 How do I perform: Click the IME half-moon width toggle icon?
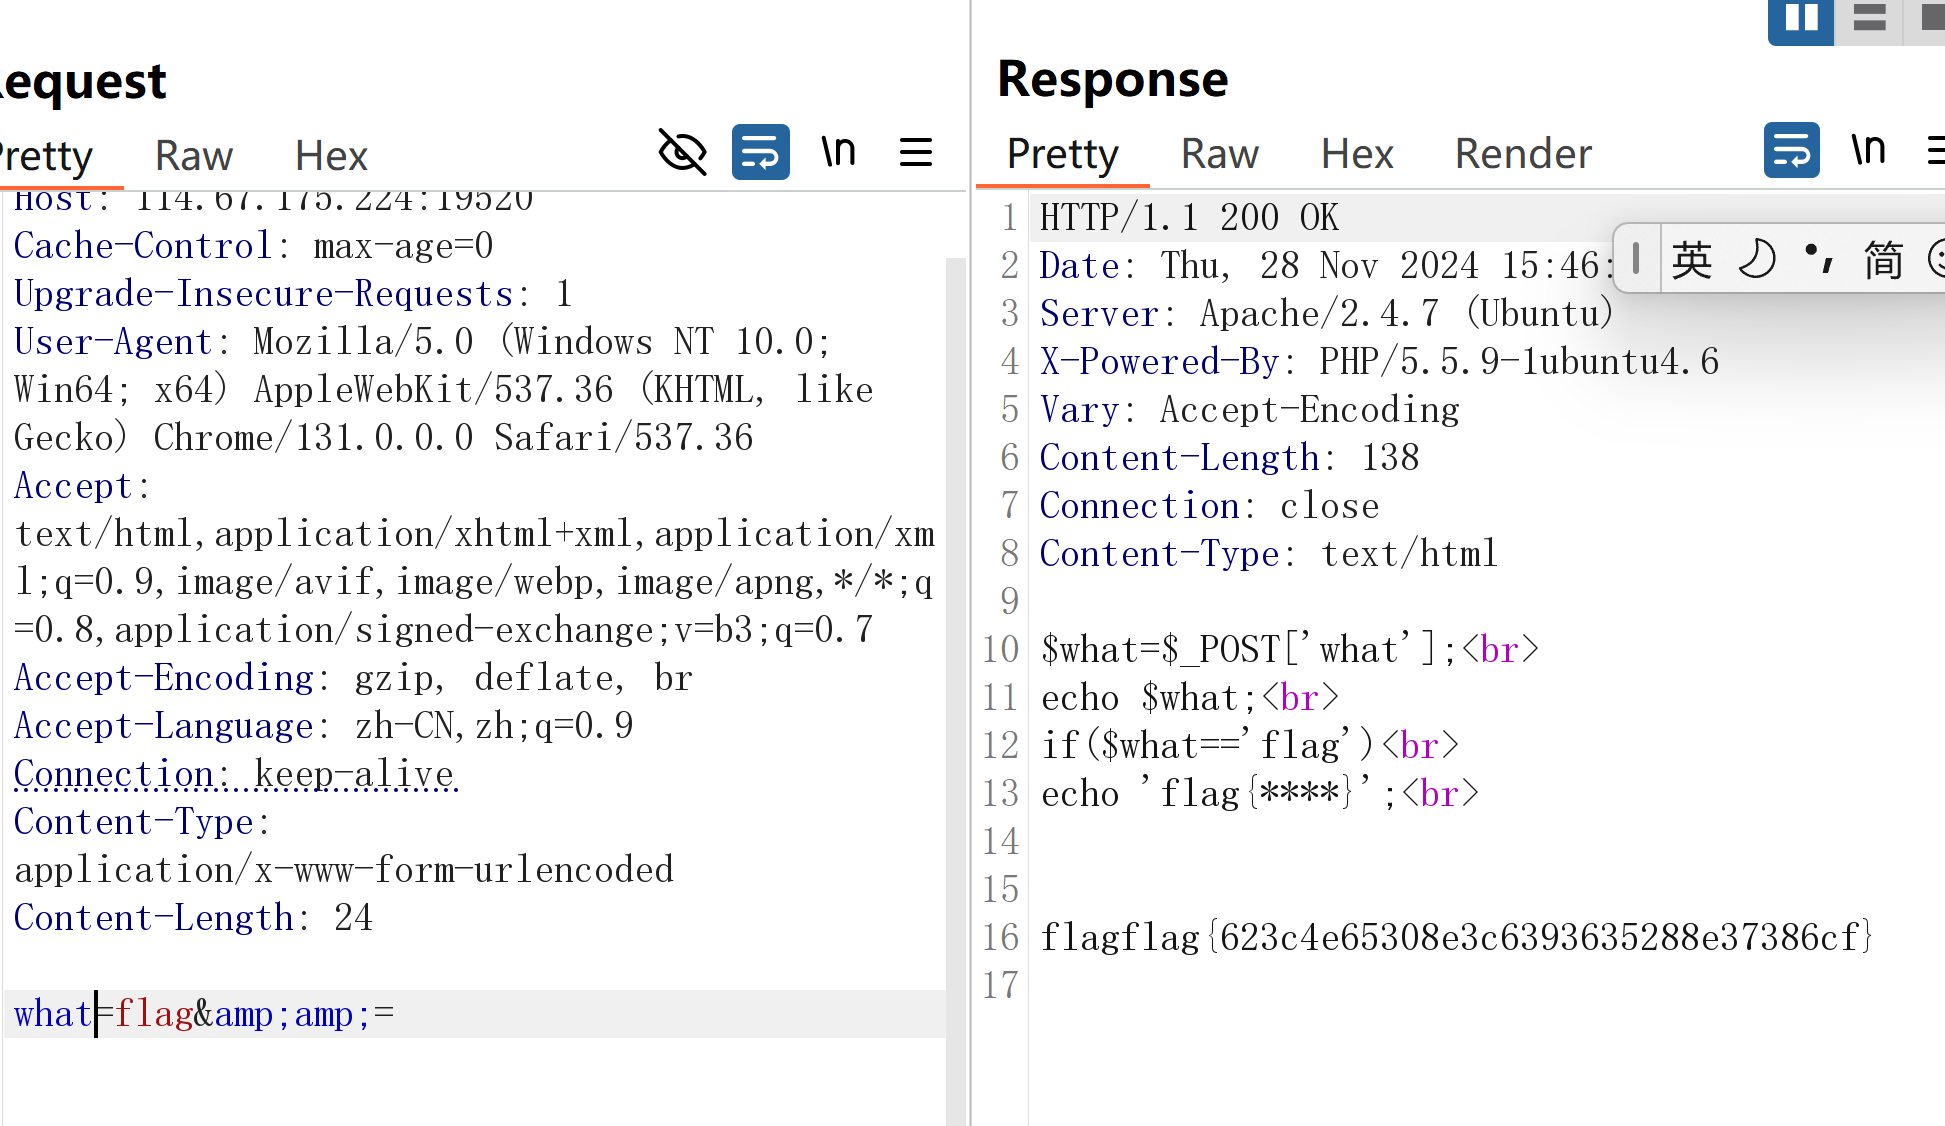pyautogui.click(x=1757, y=260)
